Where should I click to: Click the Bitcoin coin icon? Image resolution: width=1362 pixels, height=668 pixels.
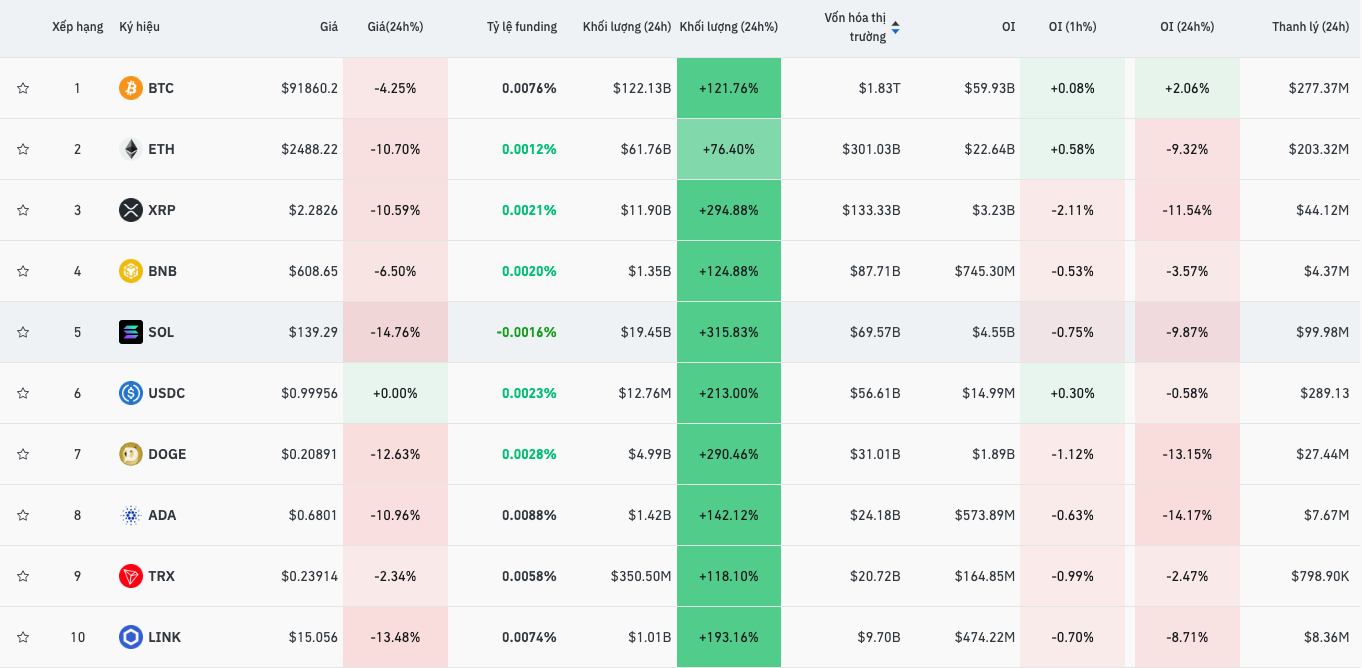(x=131, y=88)
